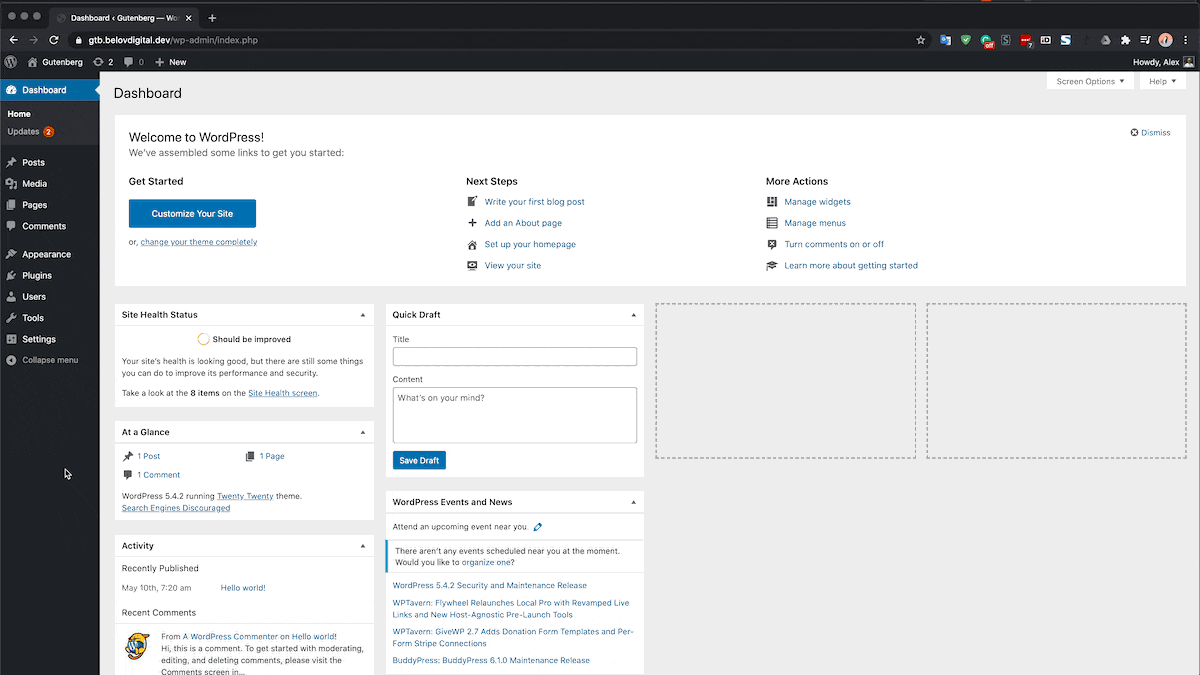This screenshot has width=1200, height=675.
Task: Open the 2 updates icon in admin bar
Action: point(102,62)
